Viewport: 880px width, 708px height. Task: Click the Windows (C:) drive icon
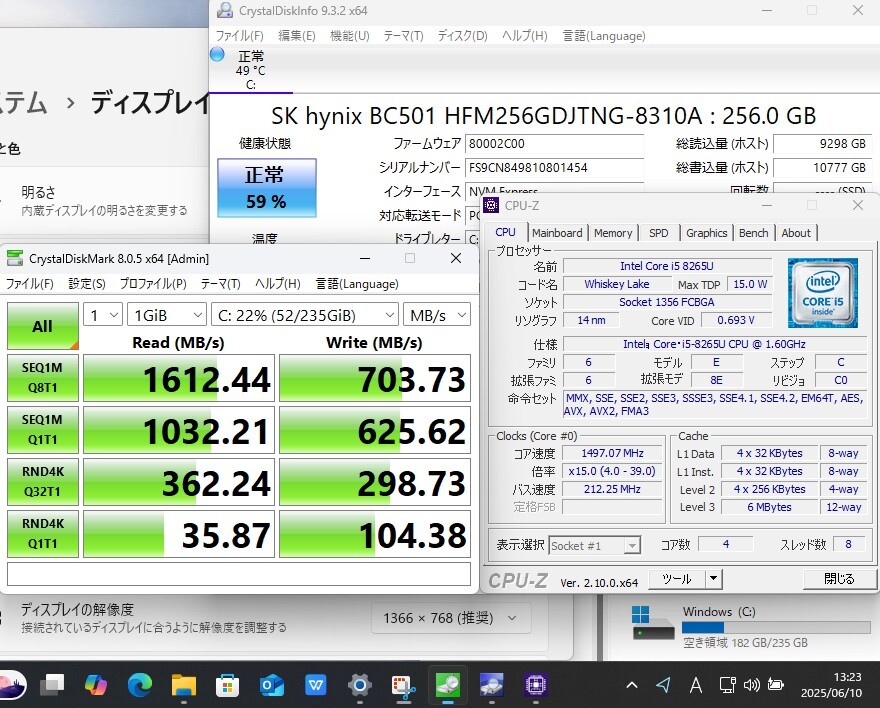(653, 623)
